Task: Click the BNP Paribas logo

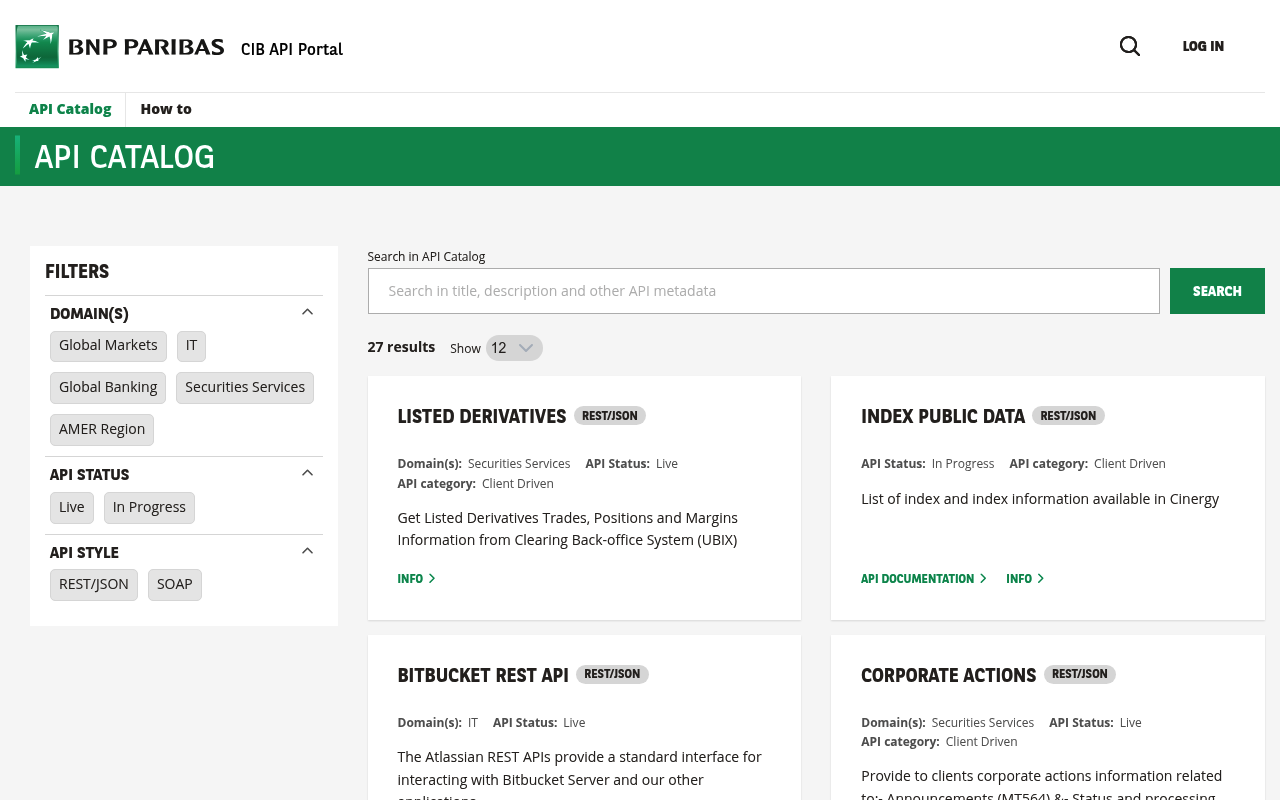Action: (120, 47)
